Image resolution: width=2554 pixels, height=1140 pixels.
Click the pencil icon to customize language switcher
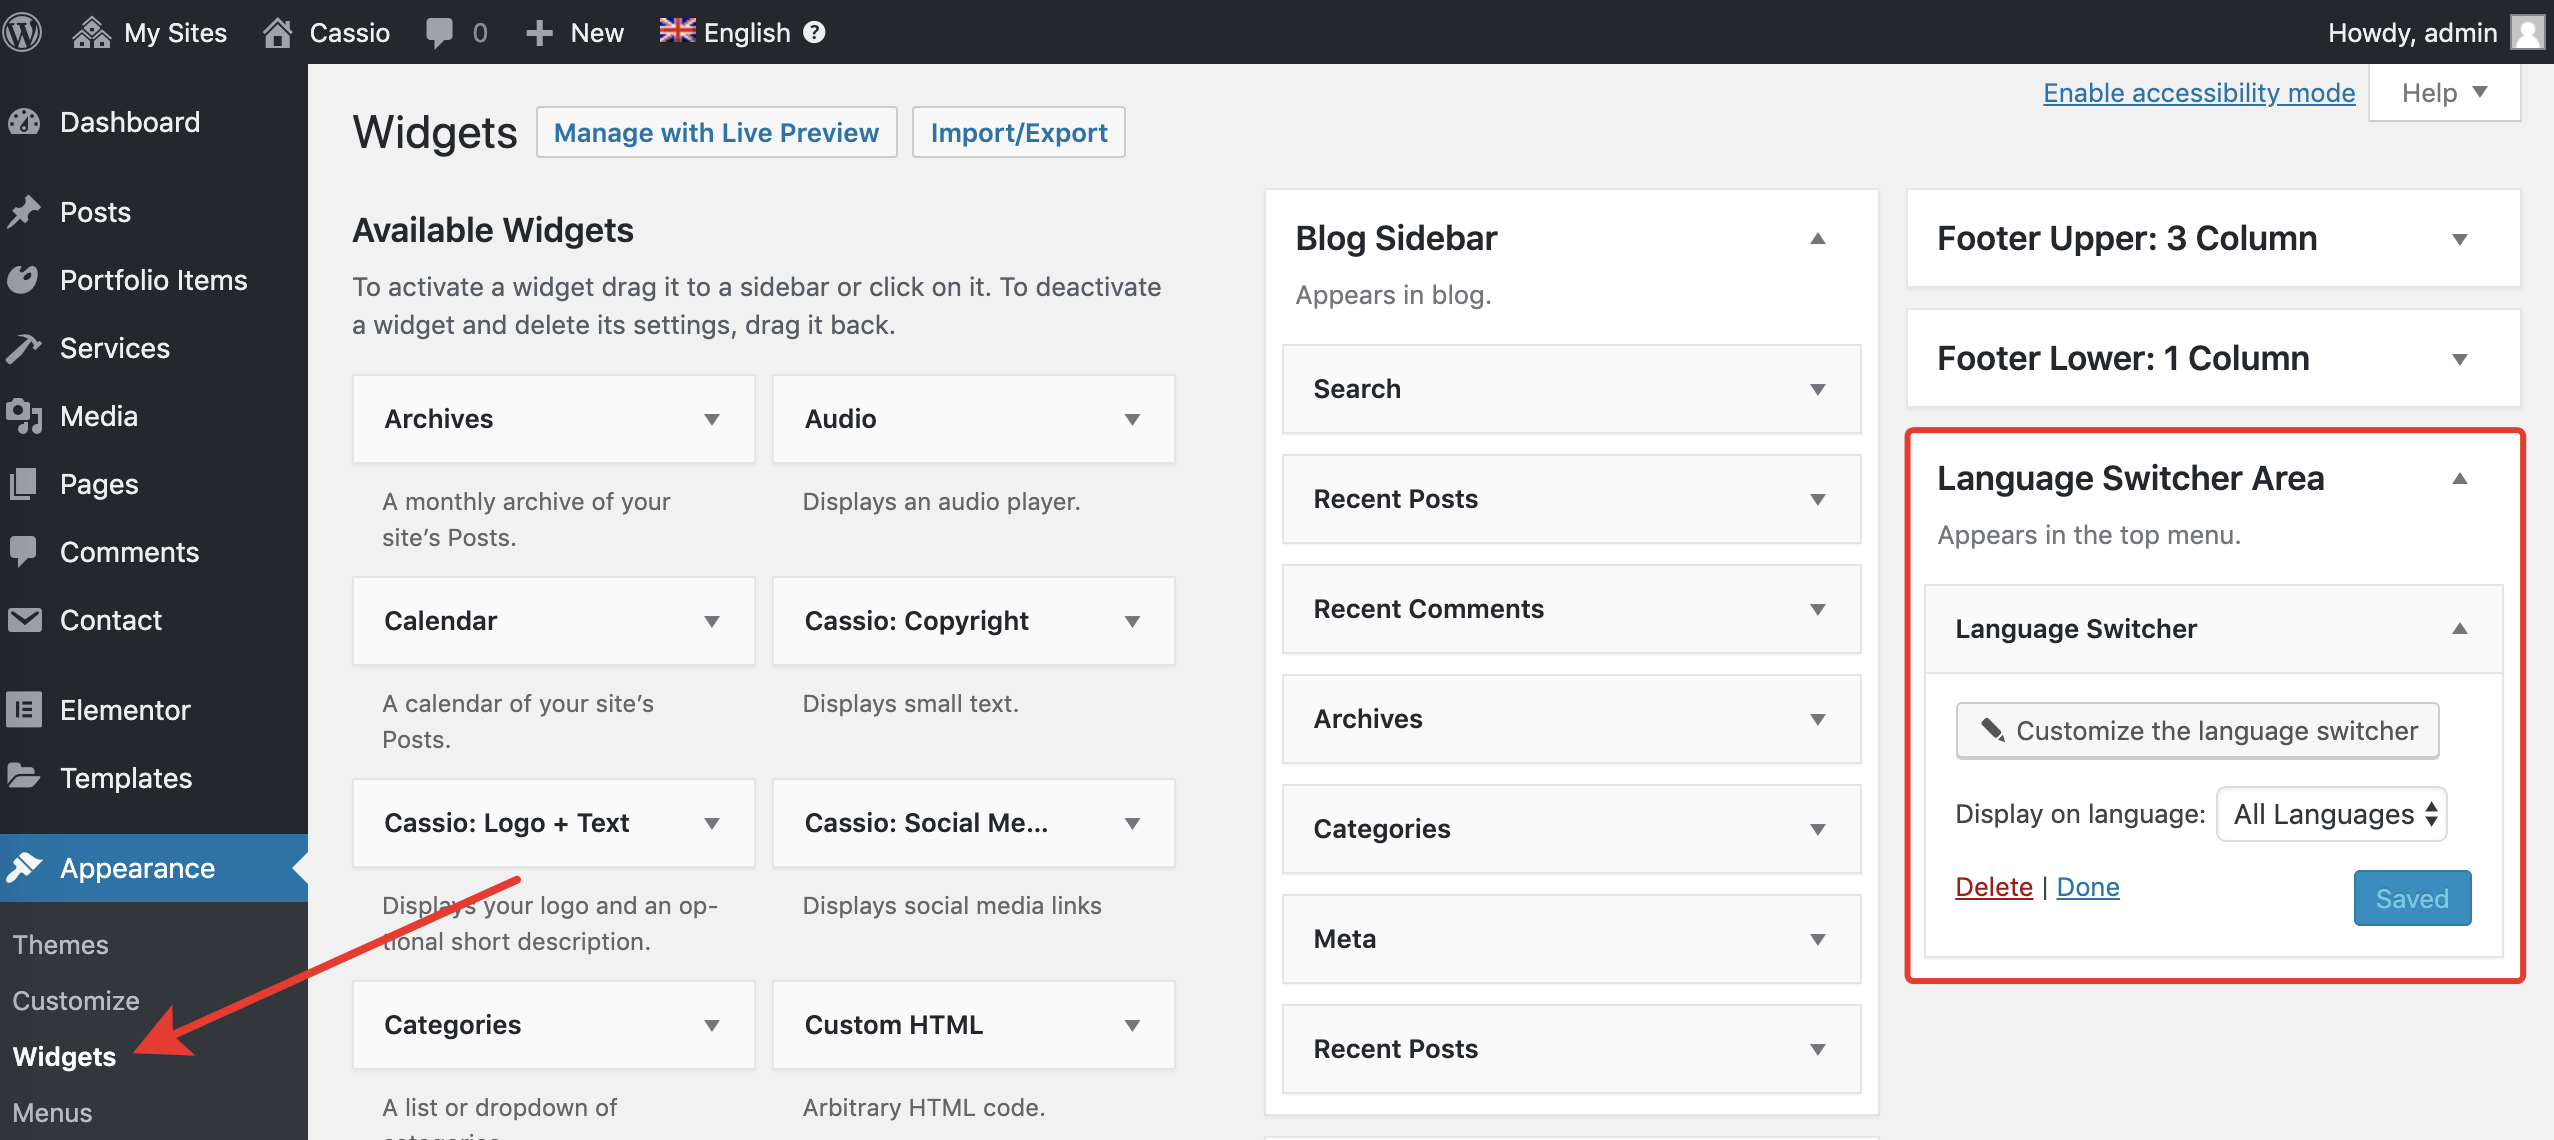coord(1991,731)
